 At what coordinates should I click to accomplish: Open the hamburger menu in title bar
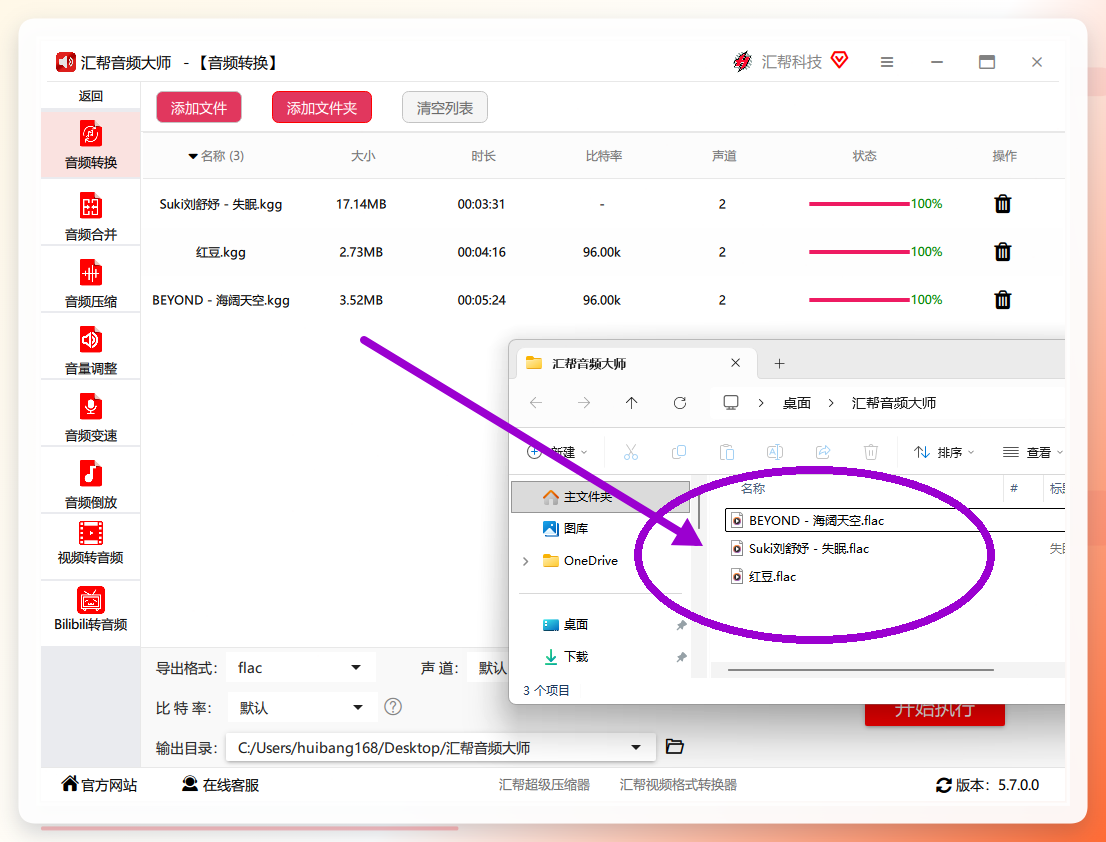click(x=887, y=62)
